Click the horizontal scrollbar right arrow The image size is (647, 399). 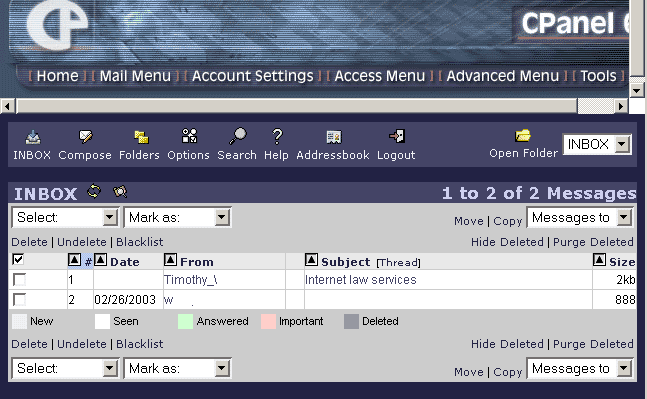click(621, 106)
